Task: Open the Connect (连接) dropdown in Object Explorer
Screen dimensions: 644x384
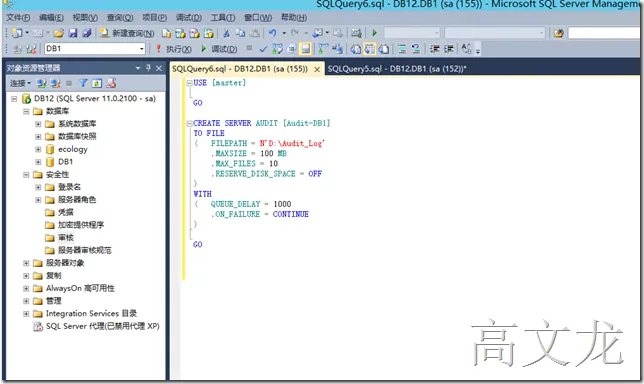Action: pyautogui.click(x=20, y=83)
